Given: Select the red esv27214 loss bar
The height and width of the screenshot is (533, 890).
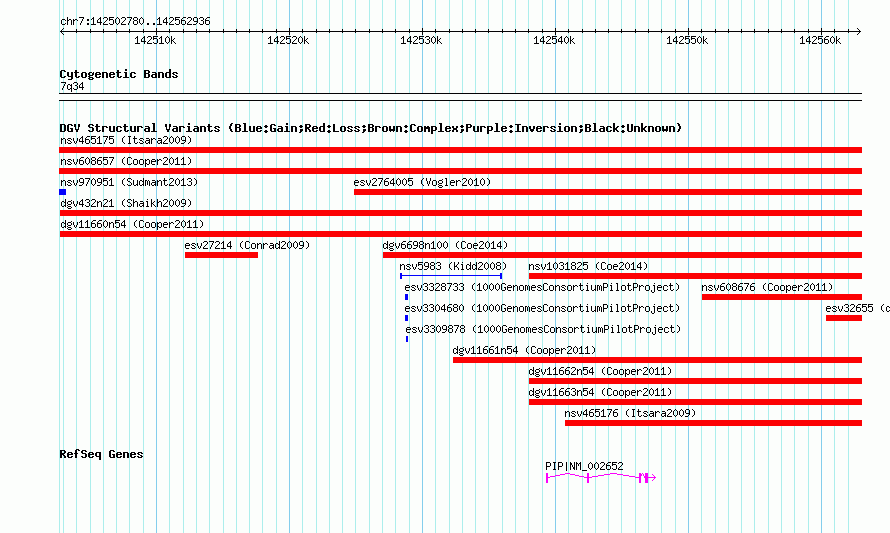Looking at the screenshot, I should click(x=221, y=255).
